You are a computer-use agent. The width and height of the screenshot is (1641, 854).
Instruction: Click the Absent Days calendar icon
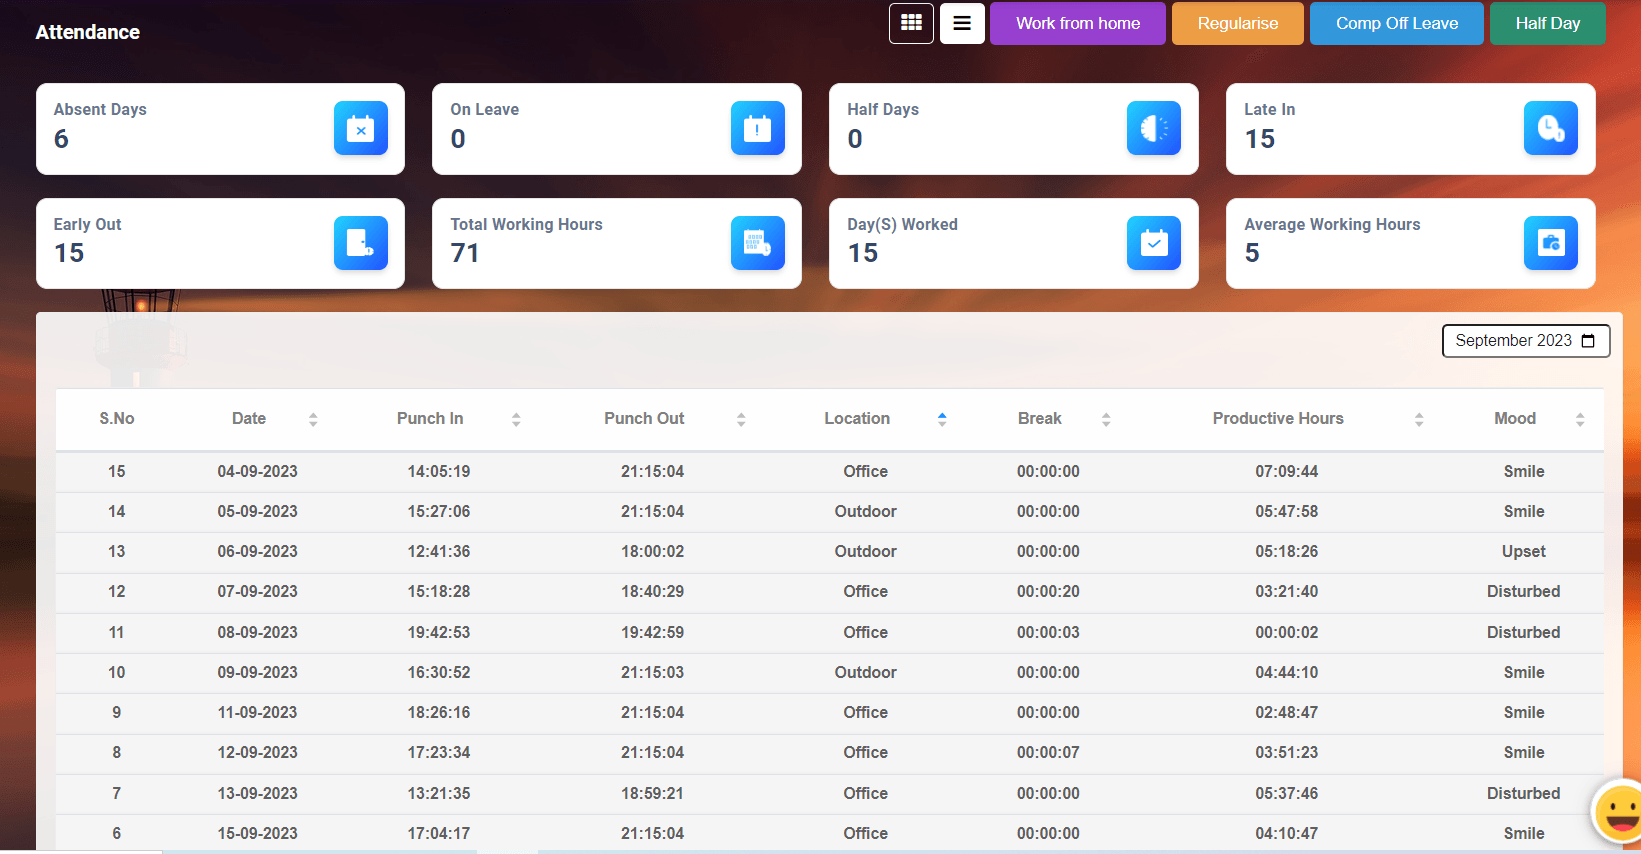tap(360, 129)
